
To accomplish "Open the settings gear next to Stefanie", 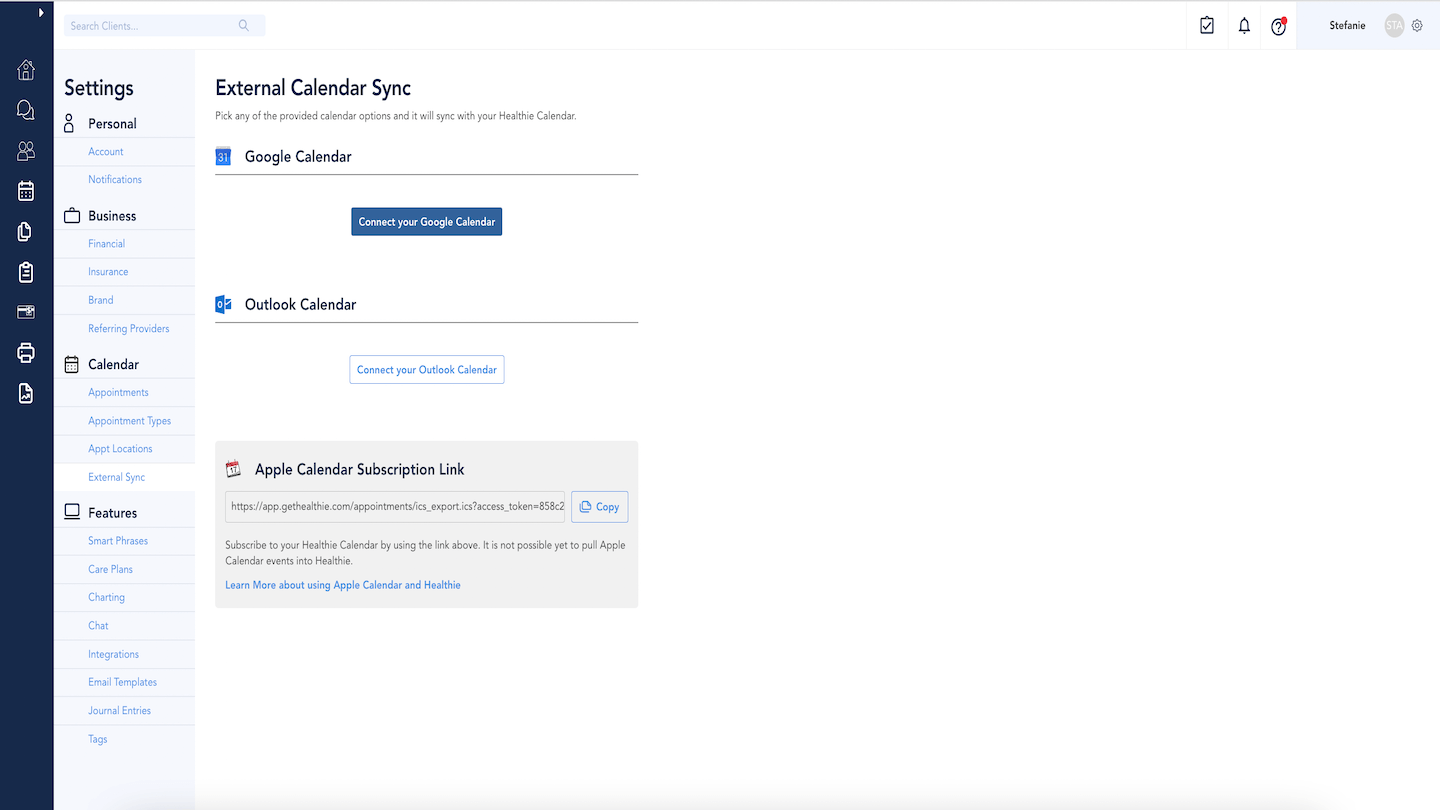I will point(1417,26).
